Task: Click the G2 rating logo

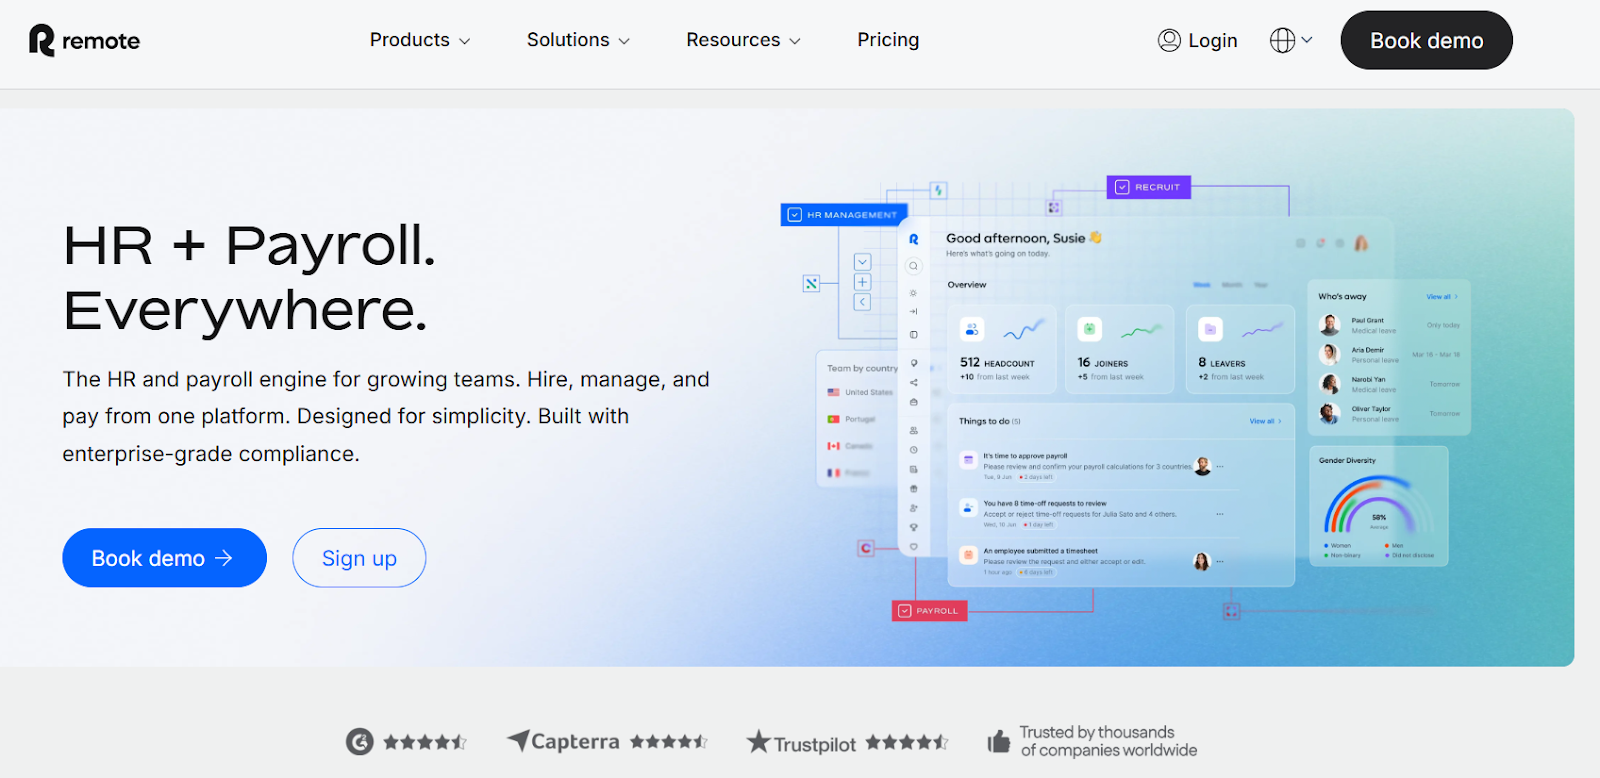Action: pyautogui.click(x=359, y=742)
